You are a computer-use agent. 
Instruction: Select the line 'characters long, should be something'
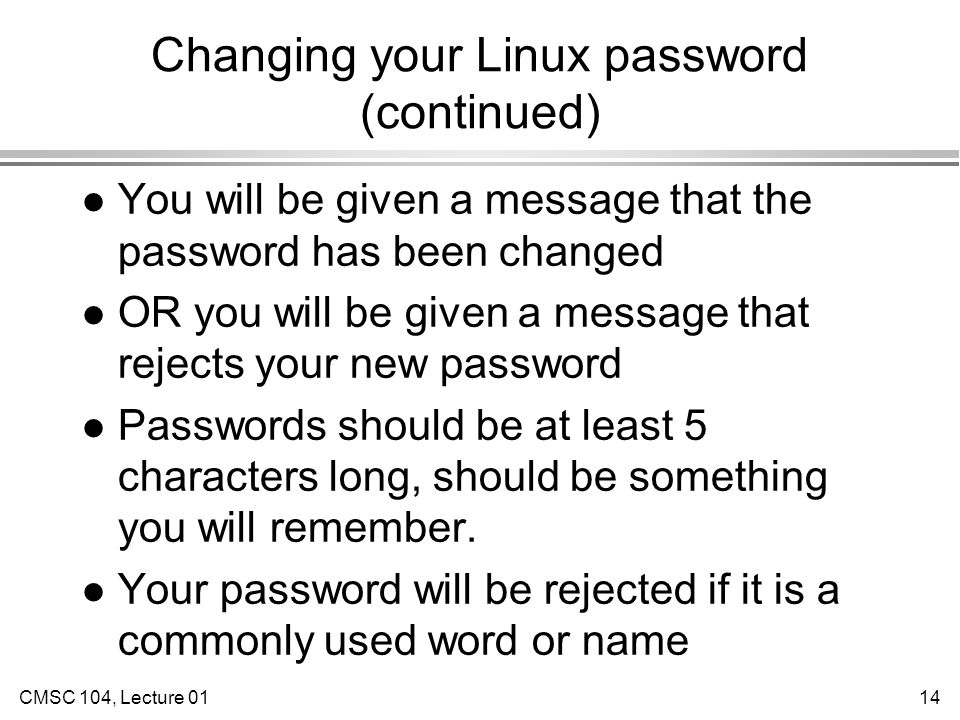click(x=473, y=478)
